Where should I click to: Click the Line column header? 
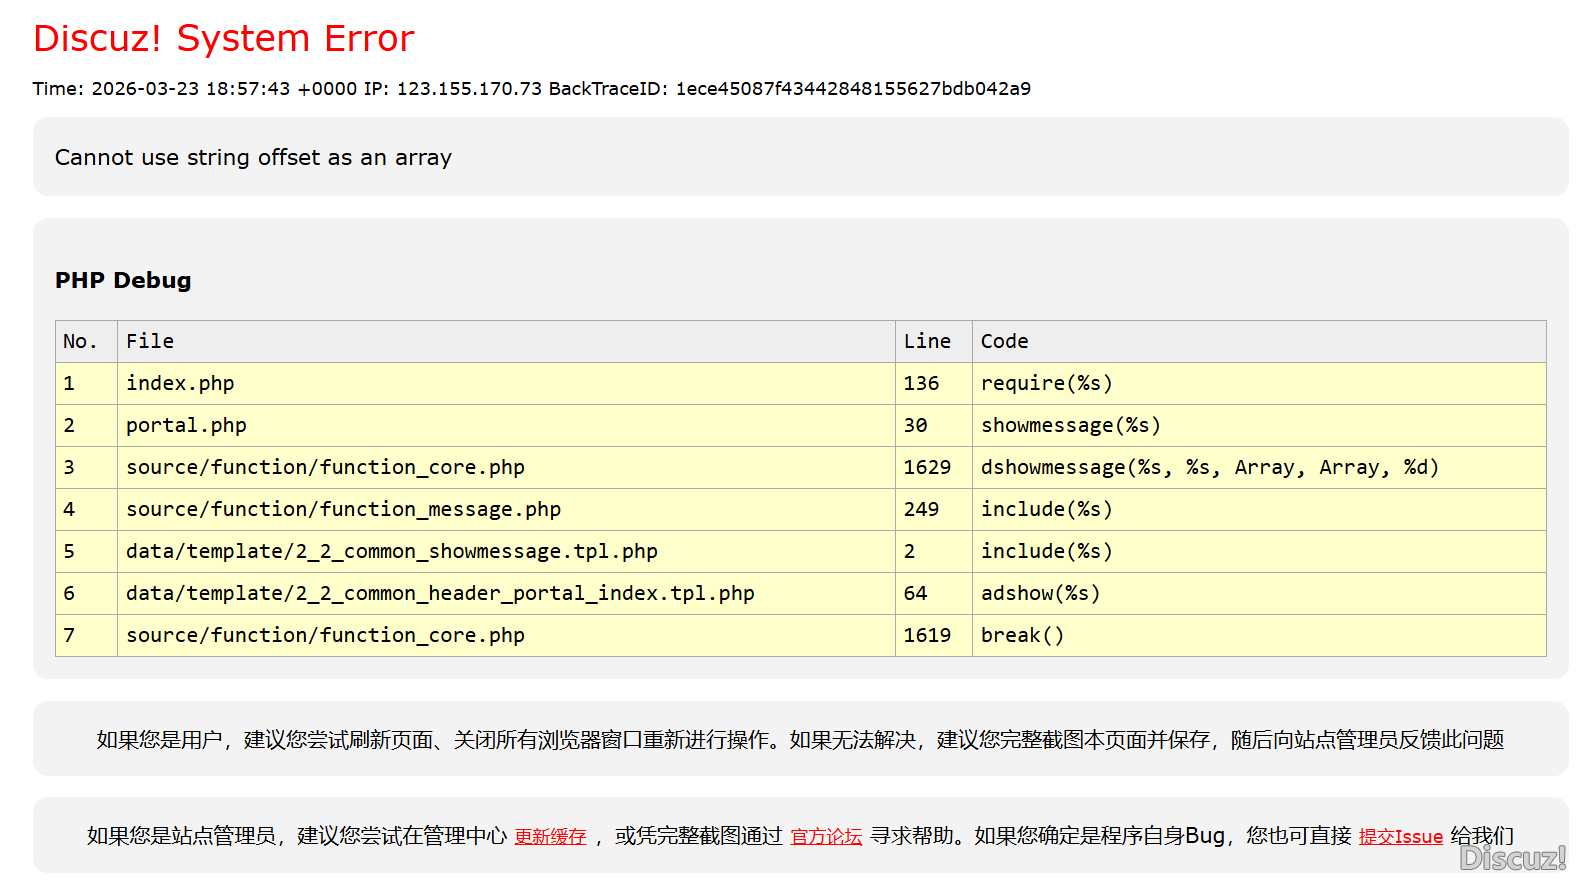(x=927, y=342)
